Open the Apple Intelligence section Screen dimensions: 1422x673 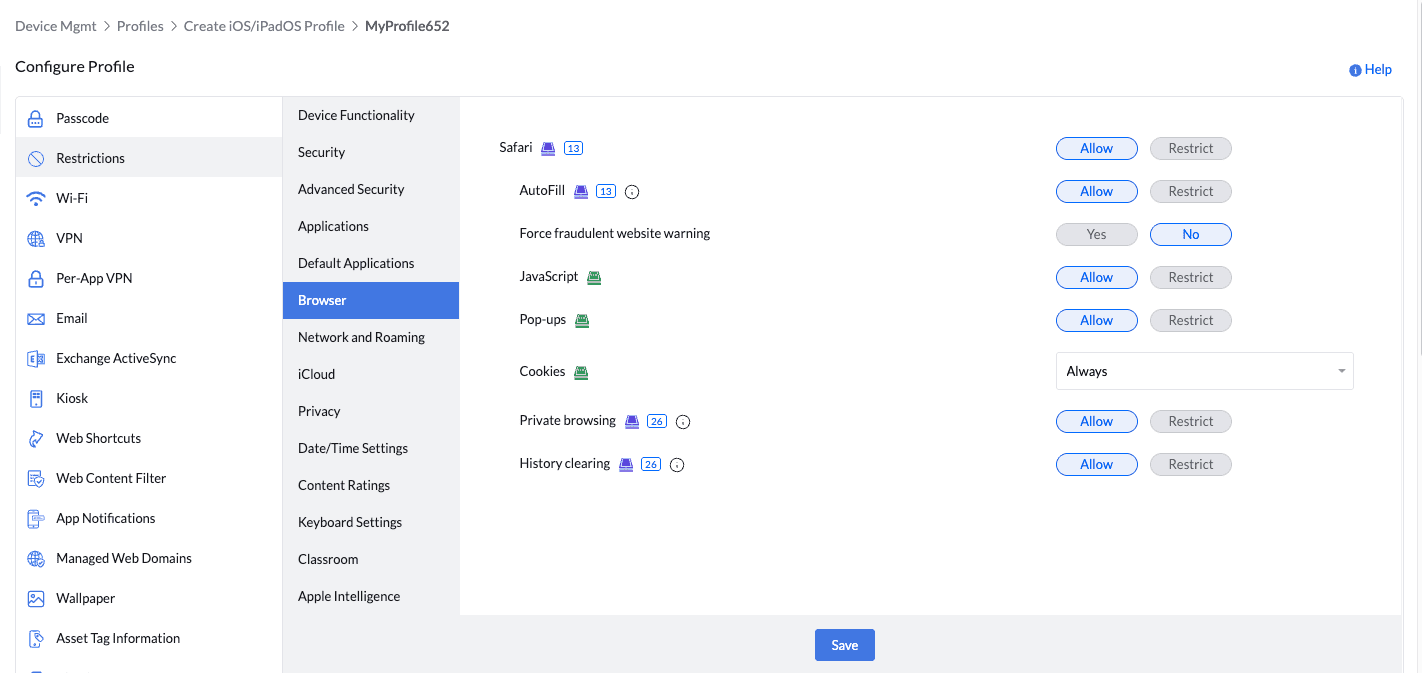point(371,596)
